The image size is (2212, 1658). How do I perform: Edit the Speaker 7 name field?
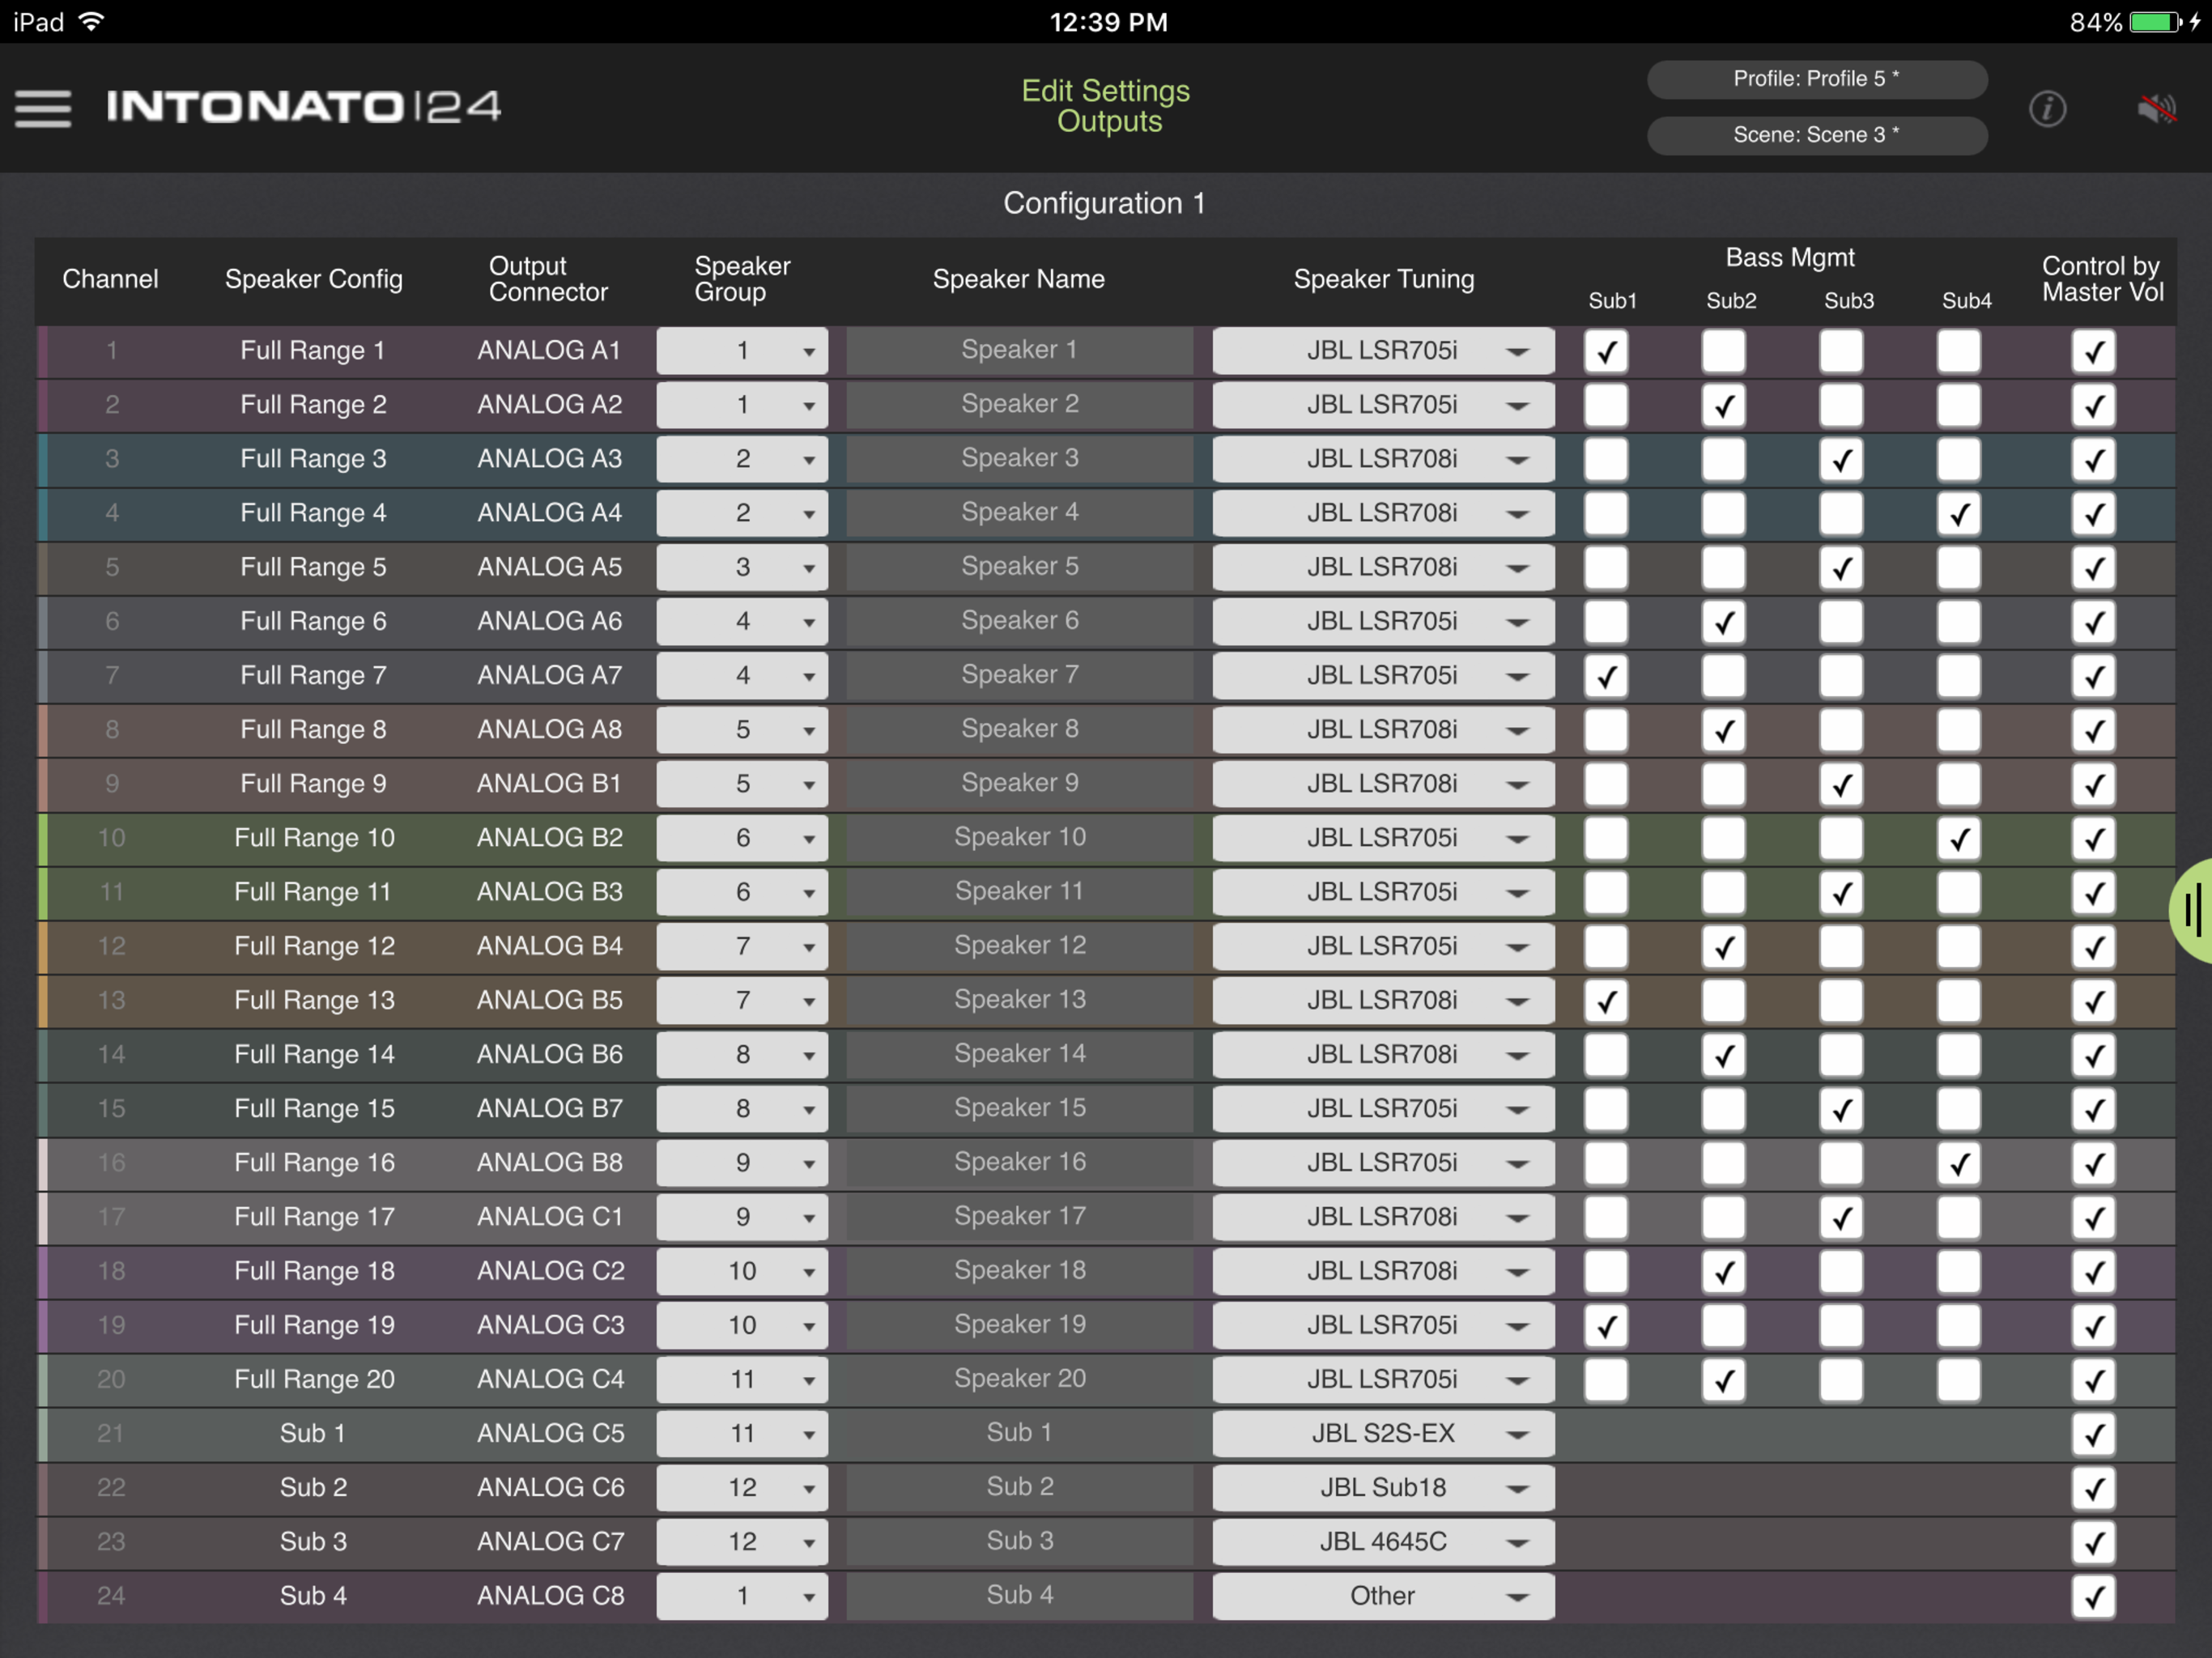pyautogui.click(x=1019, y=675)
